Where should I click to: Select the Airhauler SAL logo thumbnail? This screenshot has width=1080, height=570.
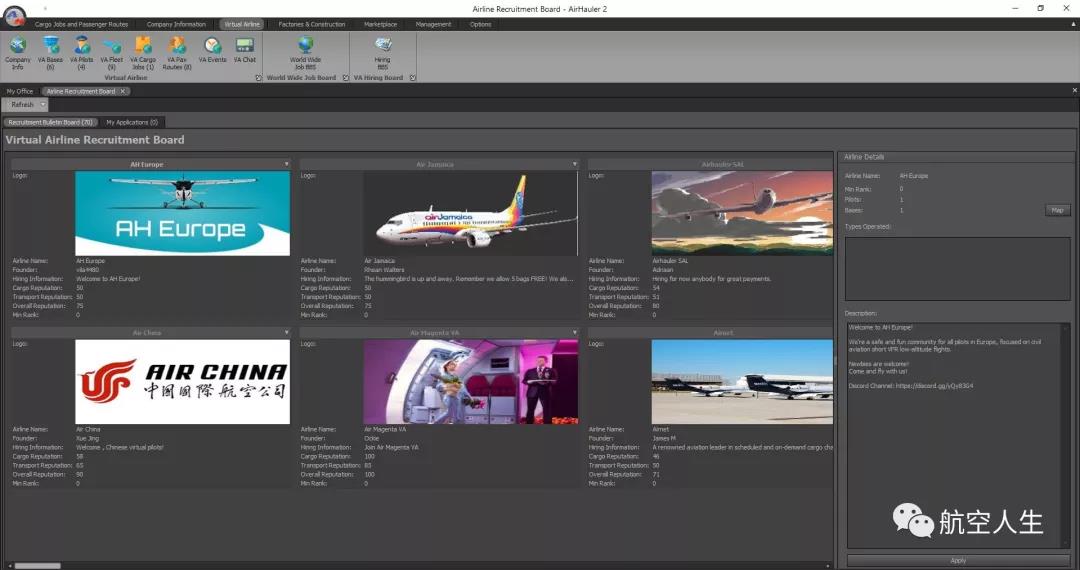(742, 213)
